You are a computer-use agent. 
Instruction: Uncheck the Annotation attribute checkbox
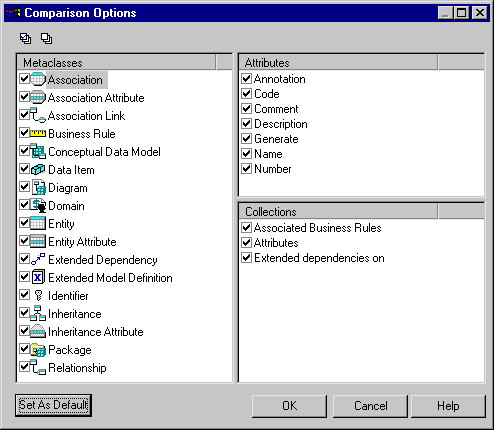[x=246, y=79]
